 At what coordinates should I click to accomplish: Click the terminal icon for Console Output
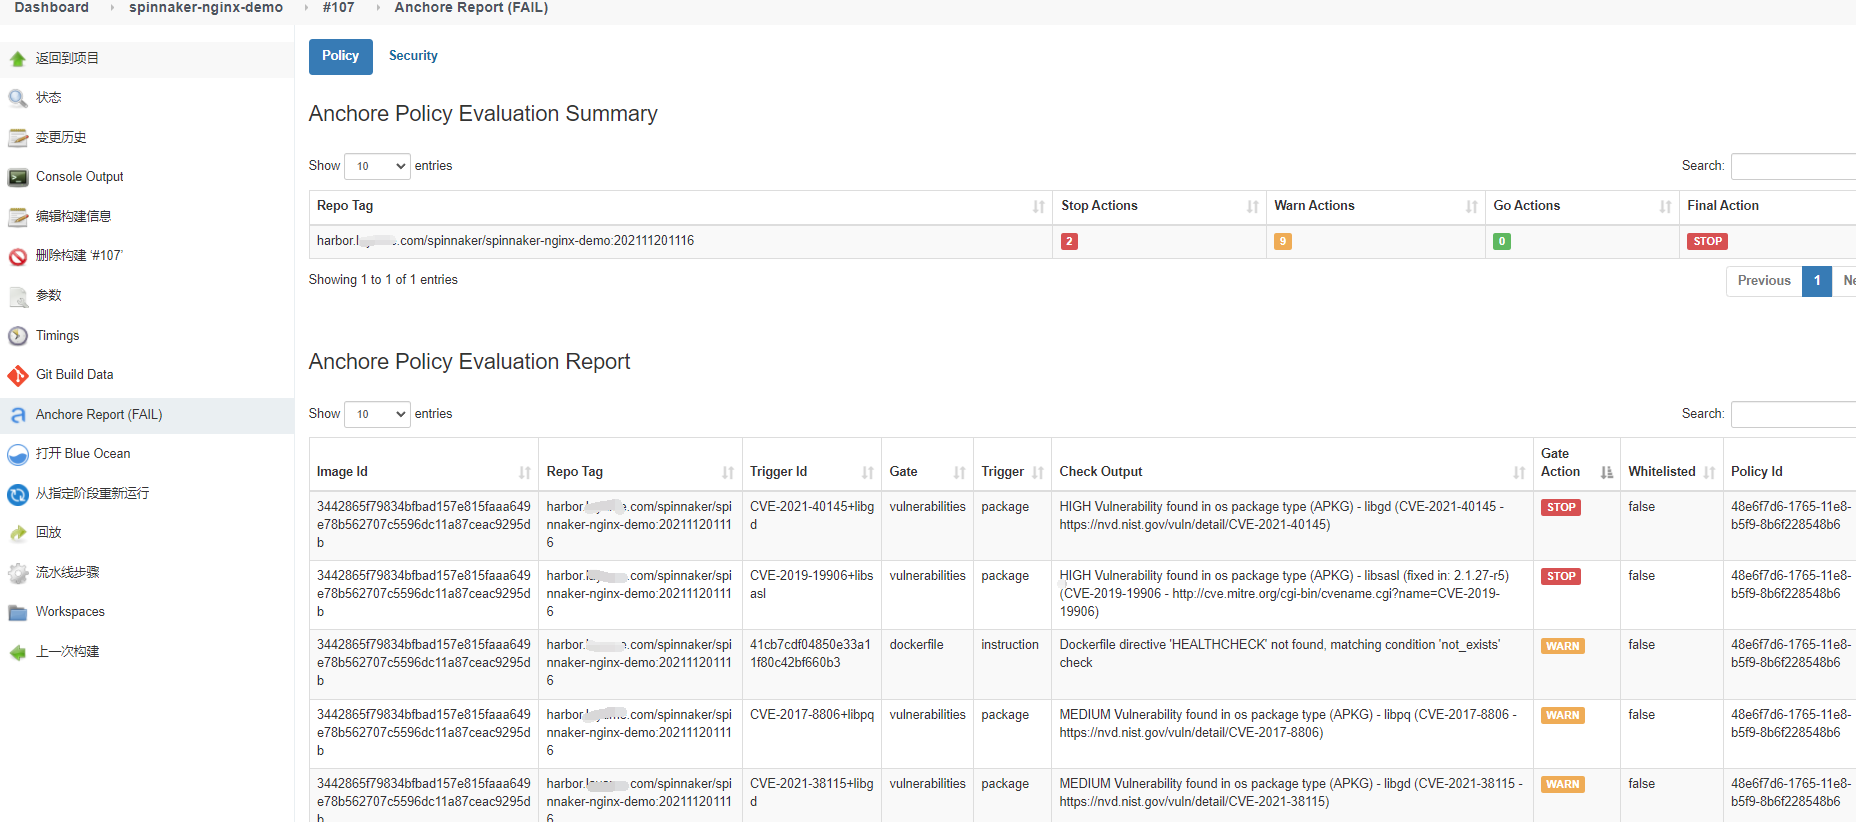click(18, 177)
